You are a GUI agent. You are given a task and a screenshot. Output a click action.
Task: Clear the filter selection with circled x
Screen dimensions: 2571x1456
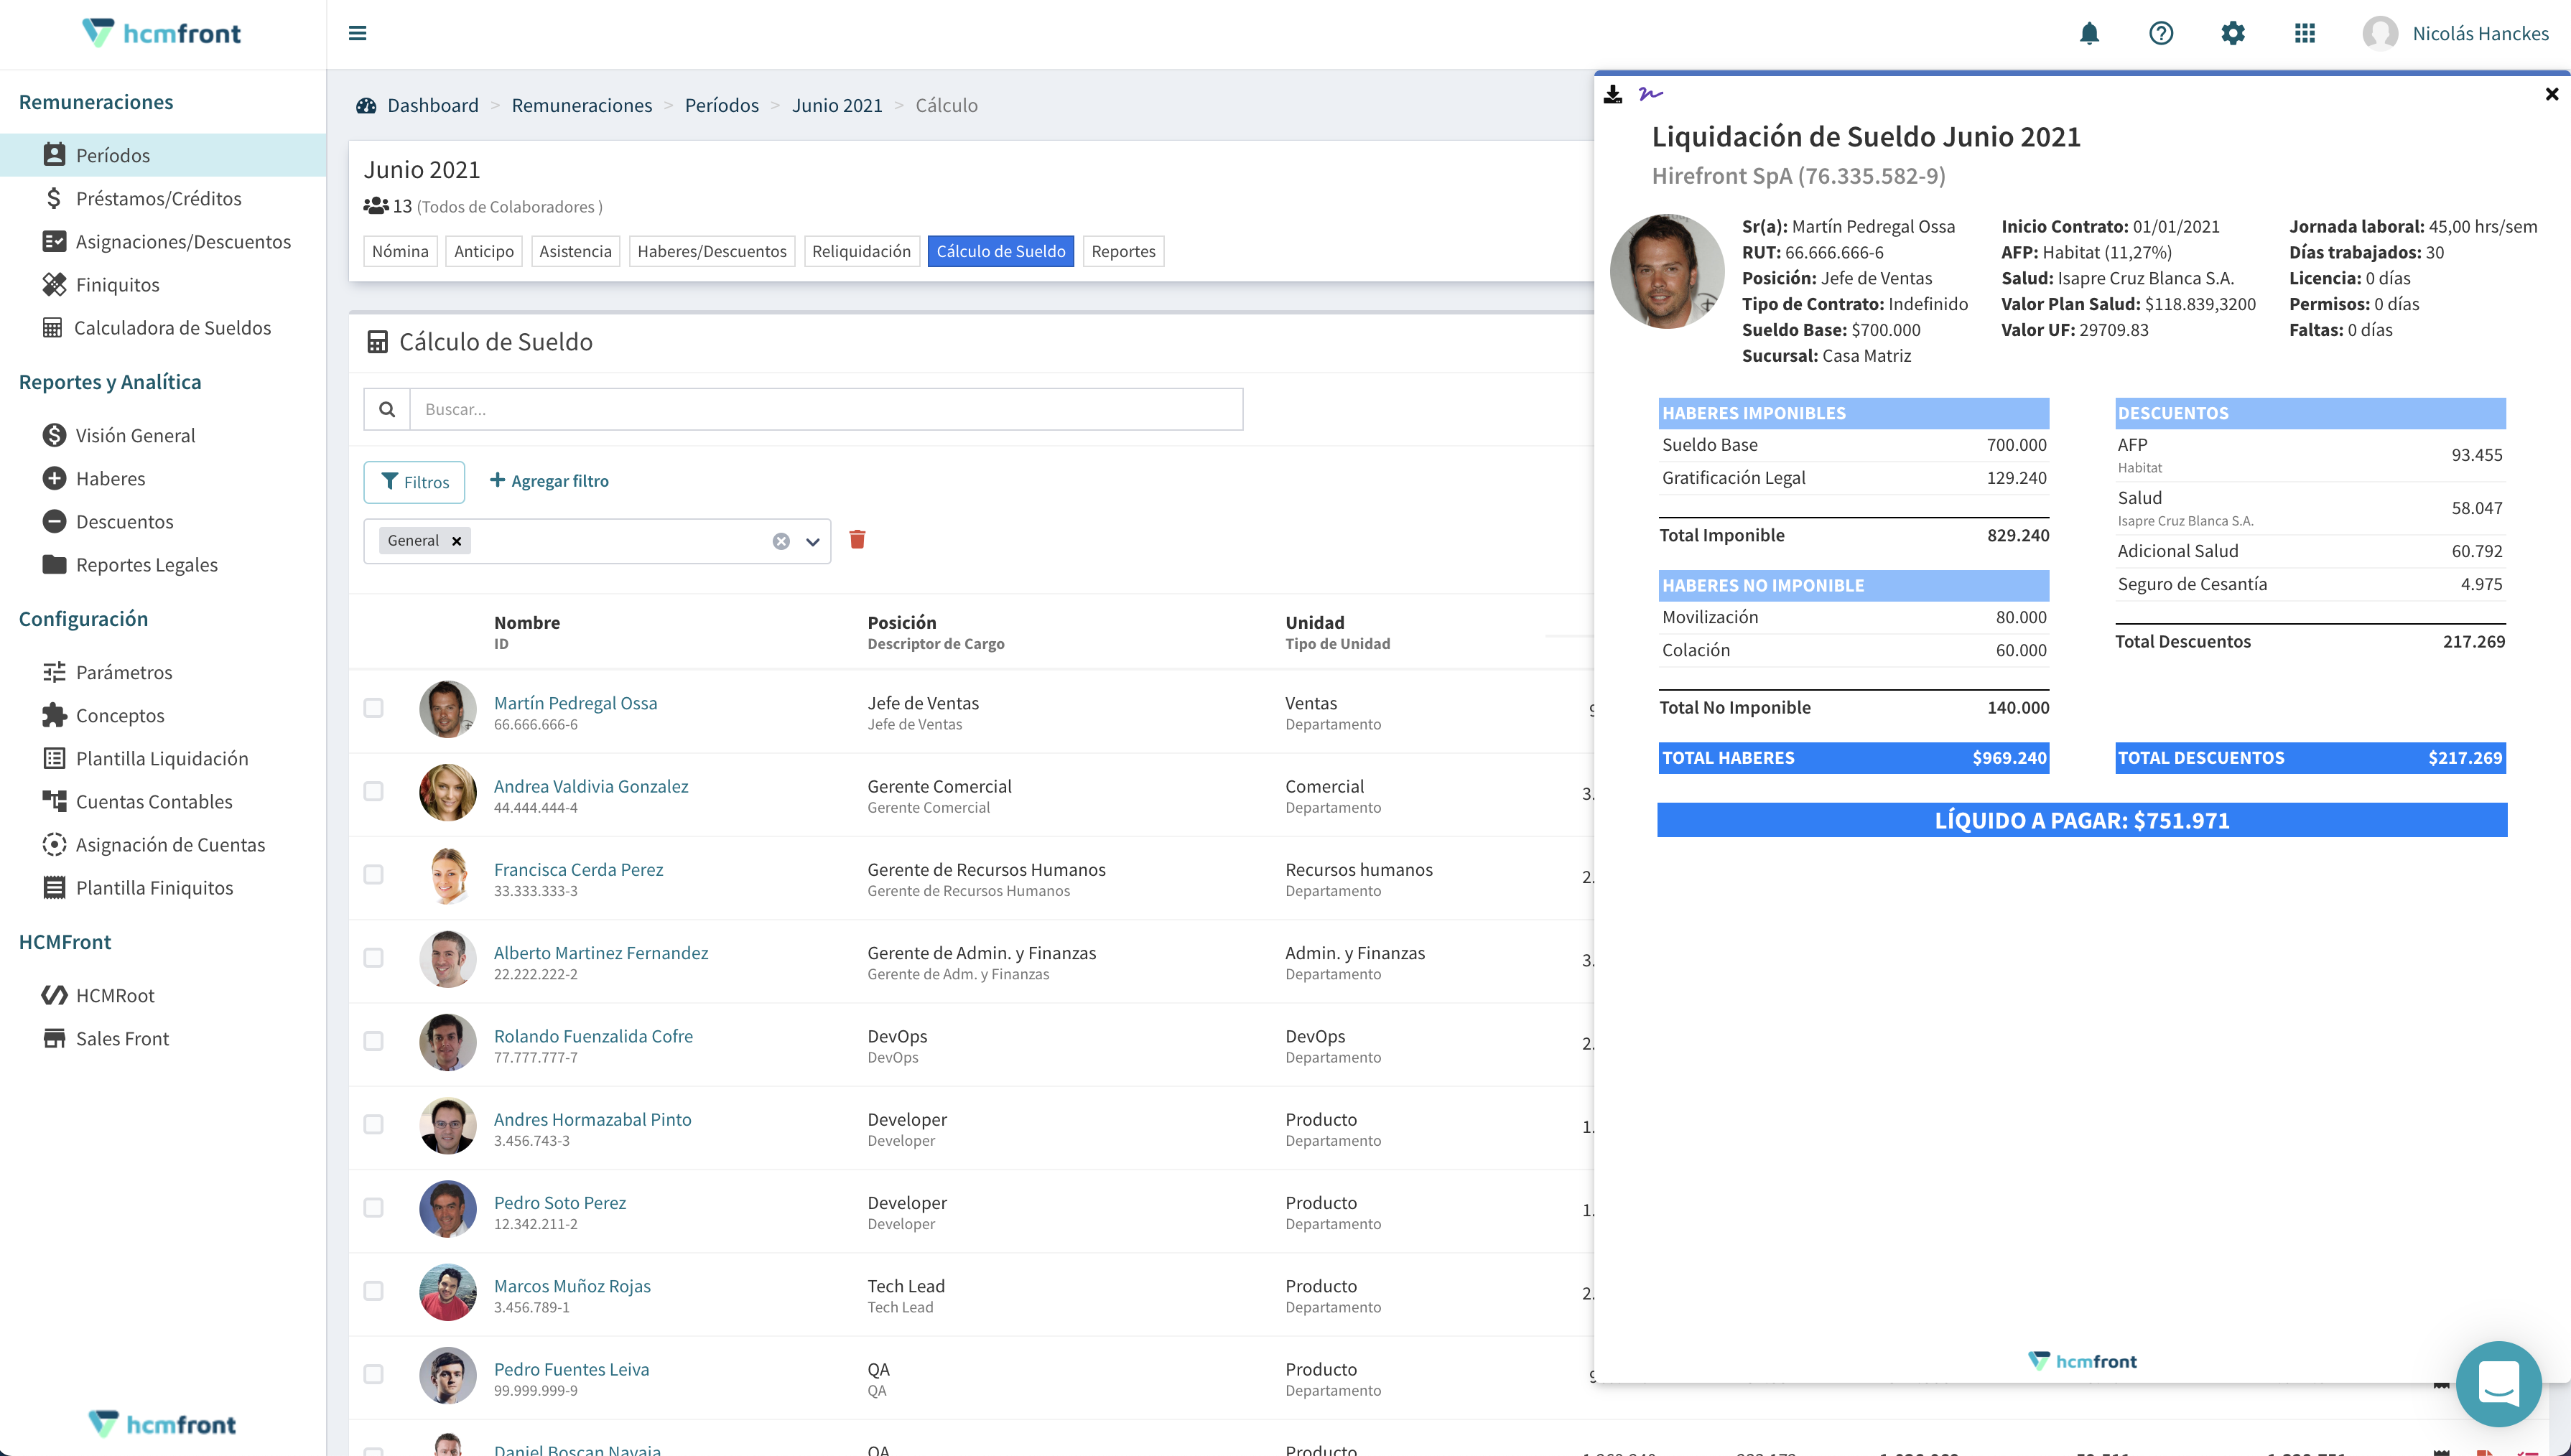click(781, 541)
